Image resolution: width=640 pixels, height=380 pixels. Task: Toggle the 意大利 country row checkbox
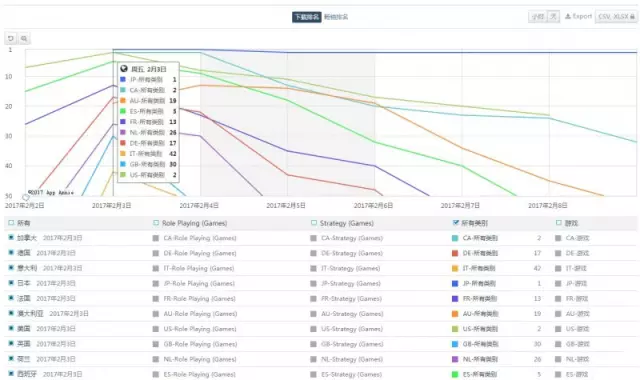coord(11,268)
